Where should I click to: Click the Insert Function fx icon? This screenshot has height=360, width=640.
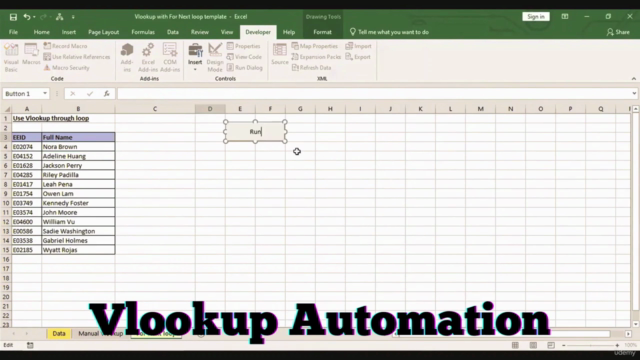(107, 94)
